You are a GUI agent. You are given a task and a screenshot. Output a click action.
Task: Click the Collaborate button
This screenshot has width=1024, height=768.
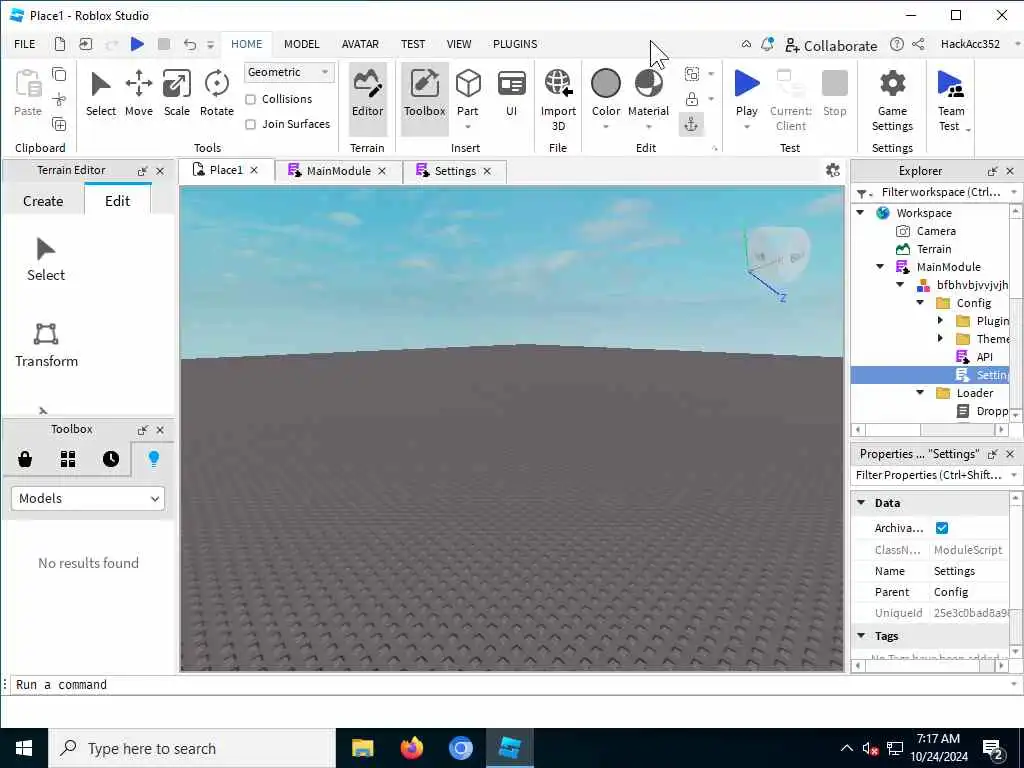coord(831,45)
